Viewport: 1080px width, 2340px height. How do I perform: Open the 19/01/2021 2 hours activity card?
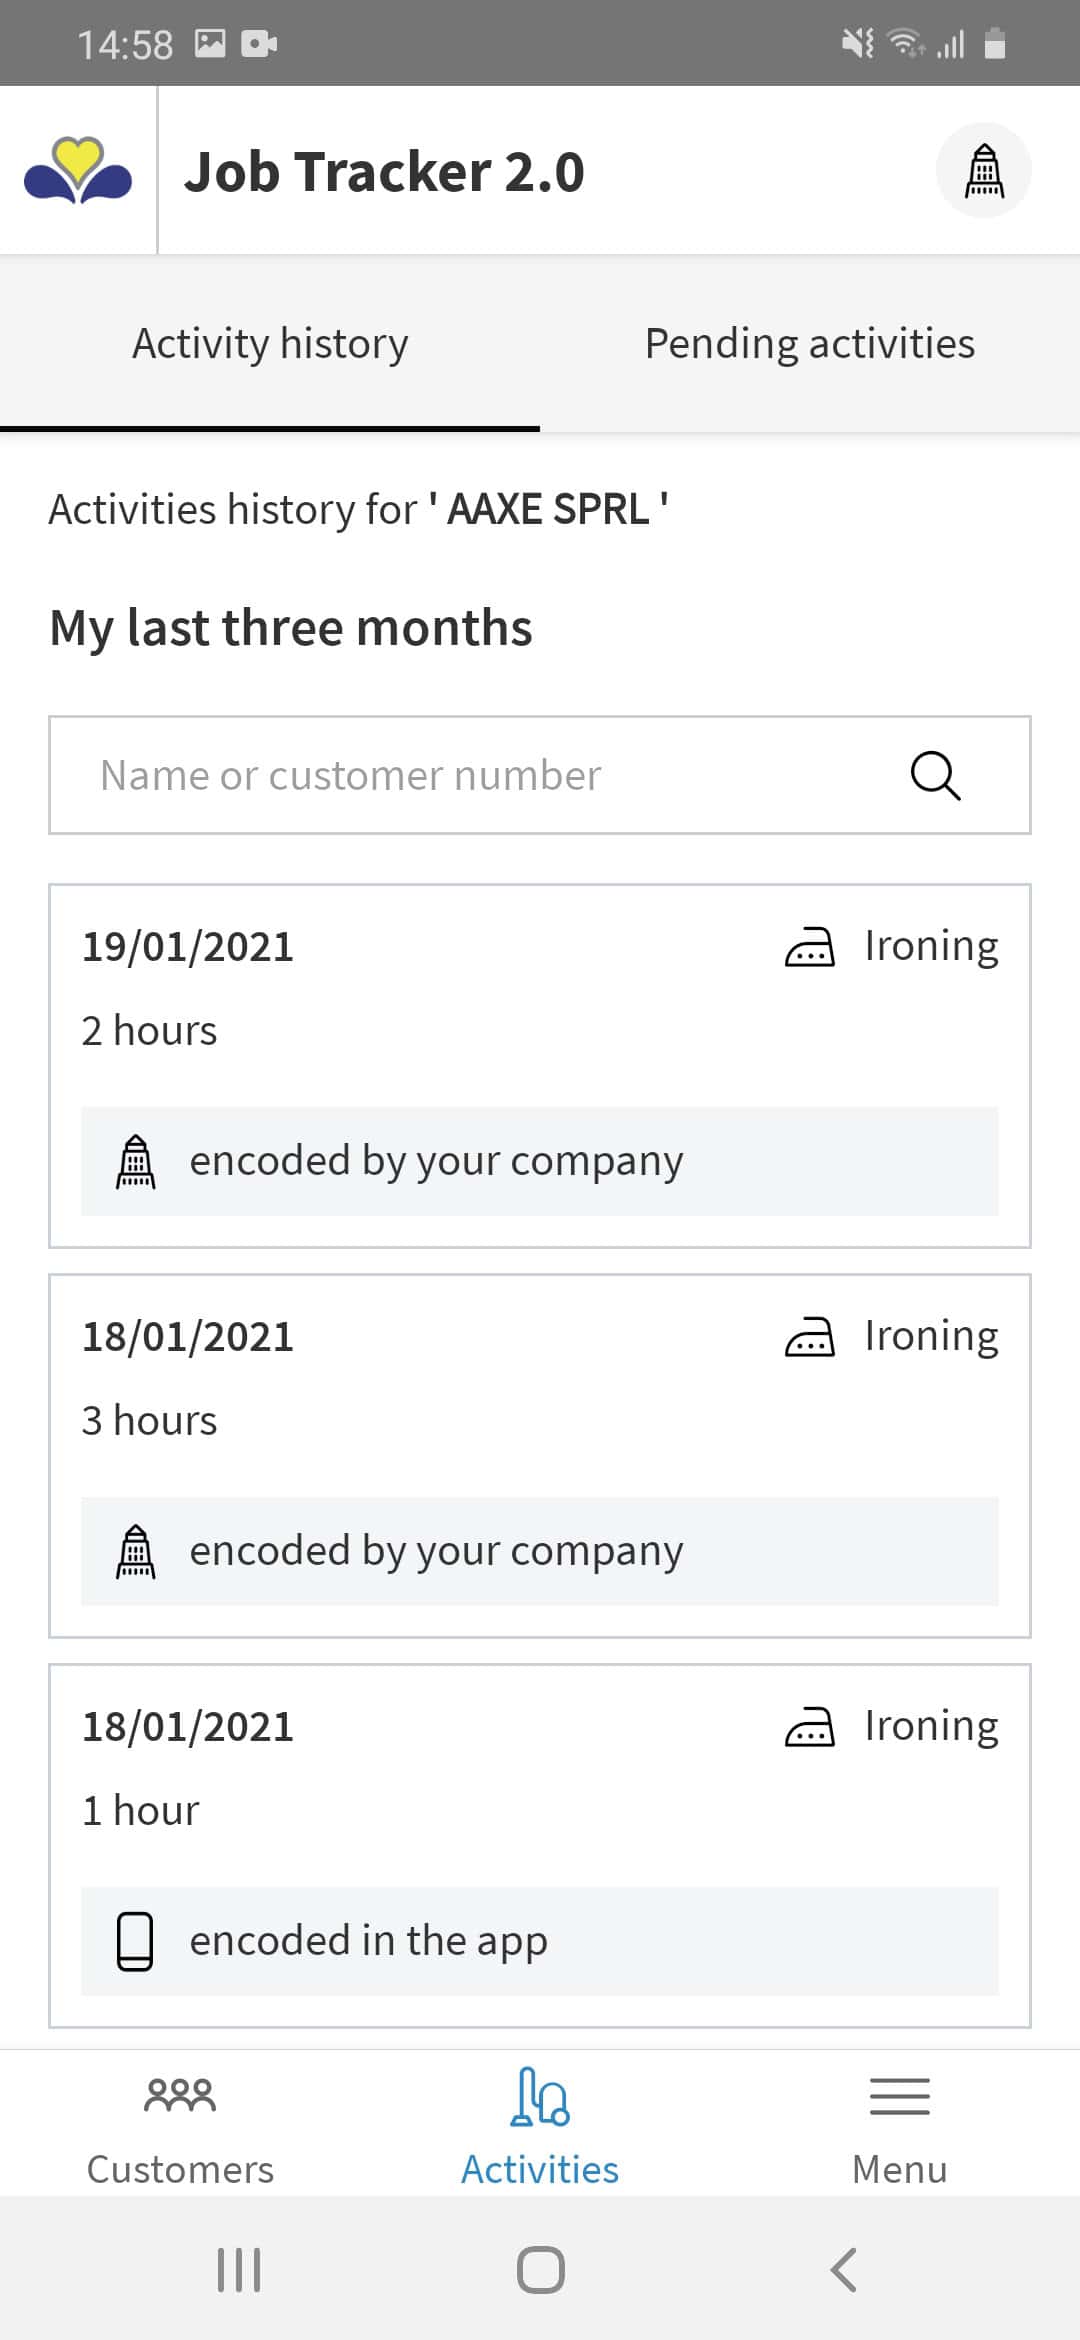tap(540, 1066)
